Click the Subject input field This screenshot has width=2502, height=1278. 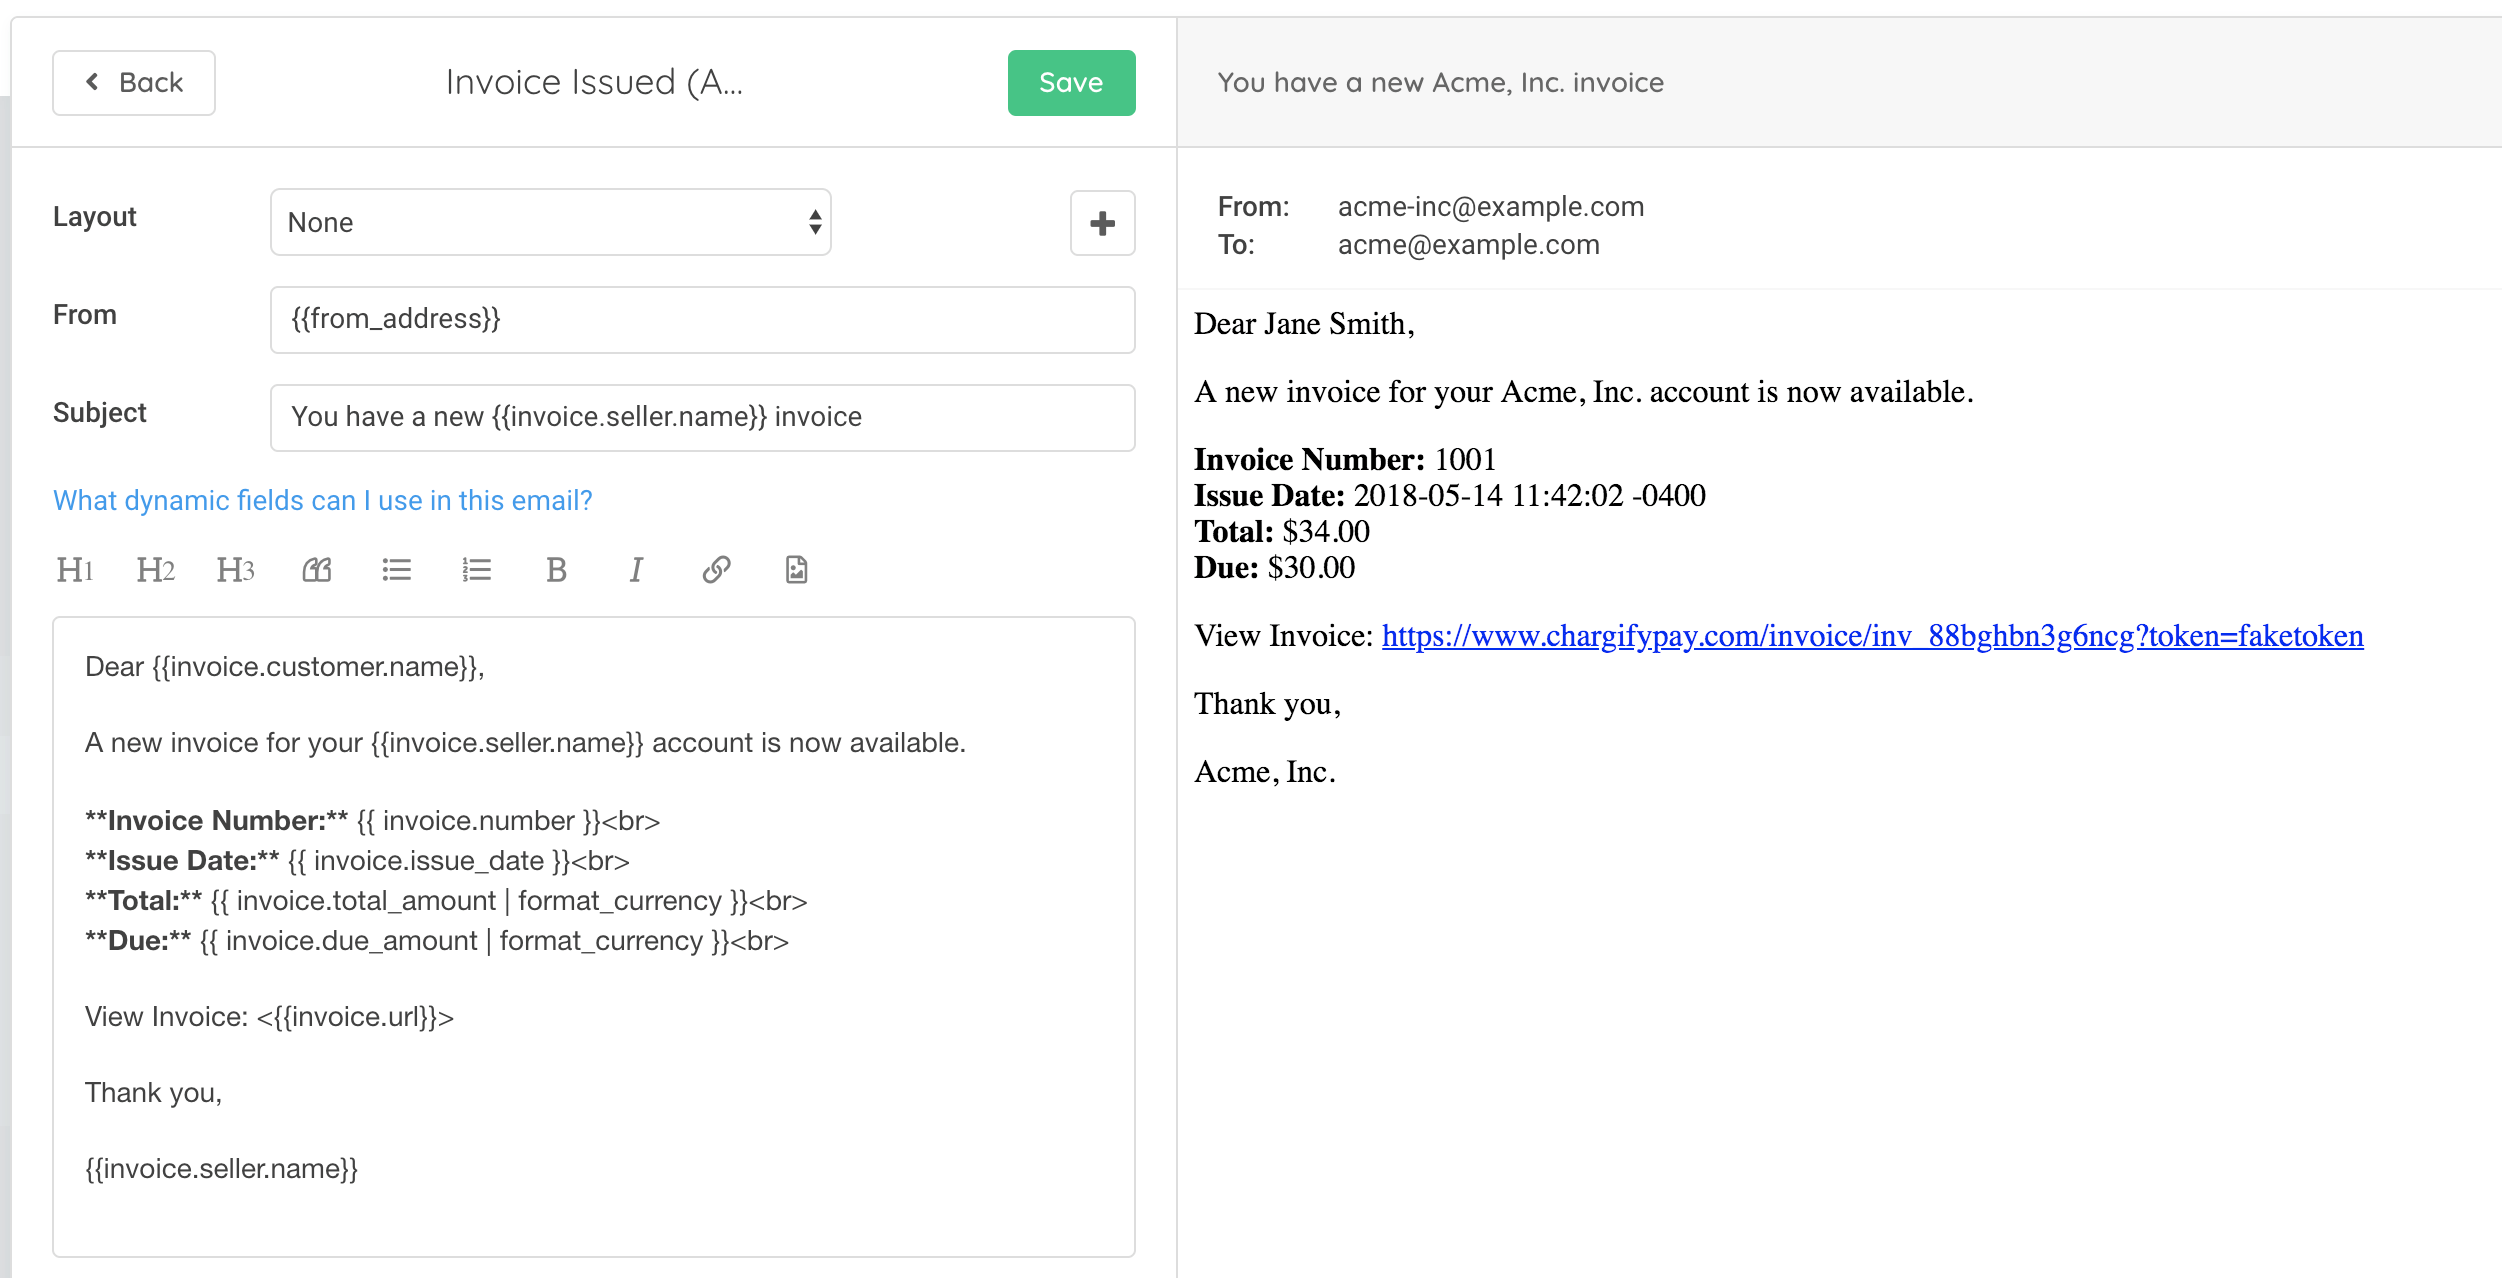point(703,418)
